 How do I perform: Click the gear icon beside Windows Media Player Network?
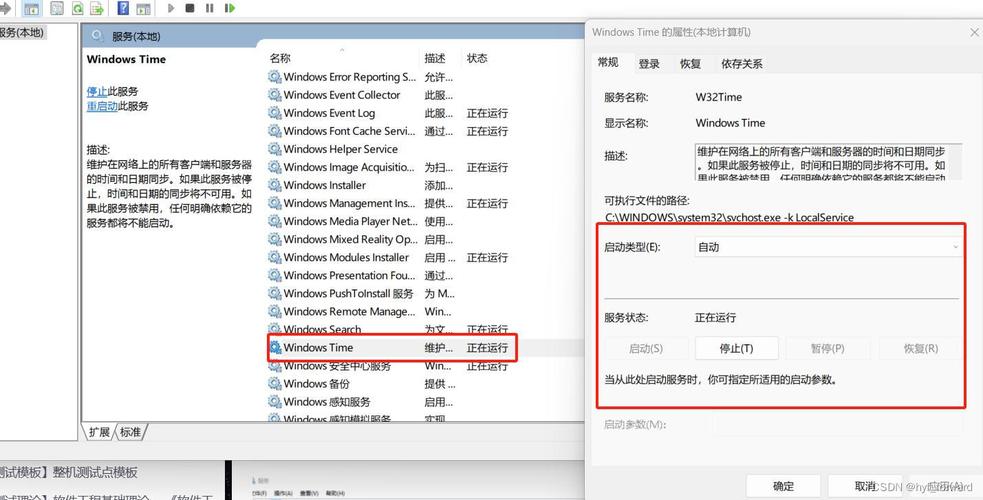pyautogui.click(x=275, y=221)
